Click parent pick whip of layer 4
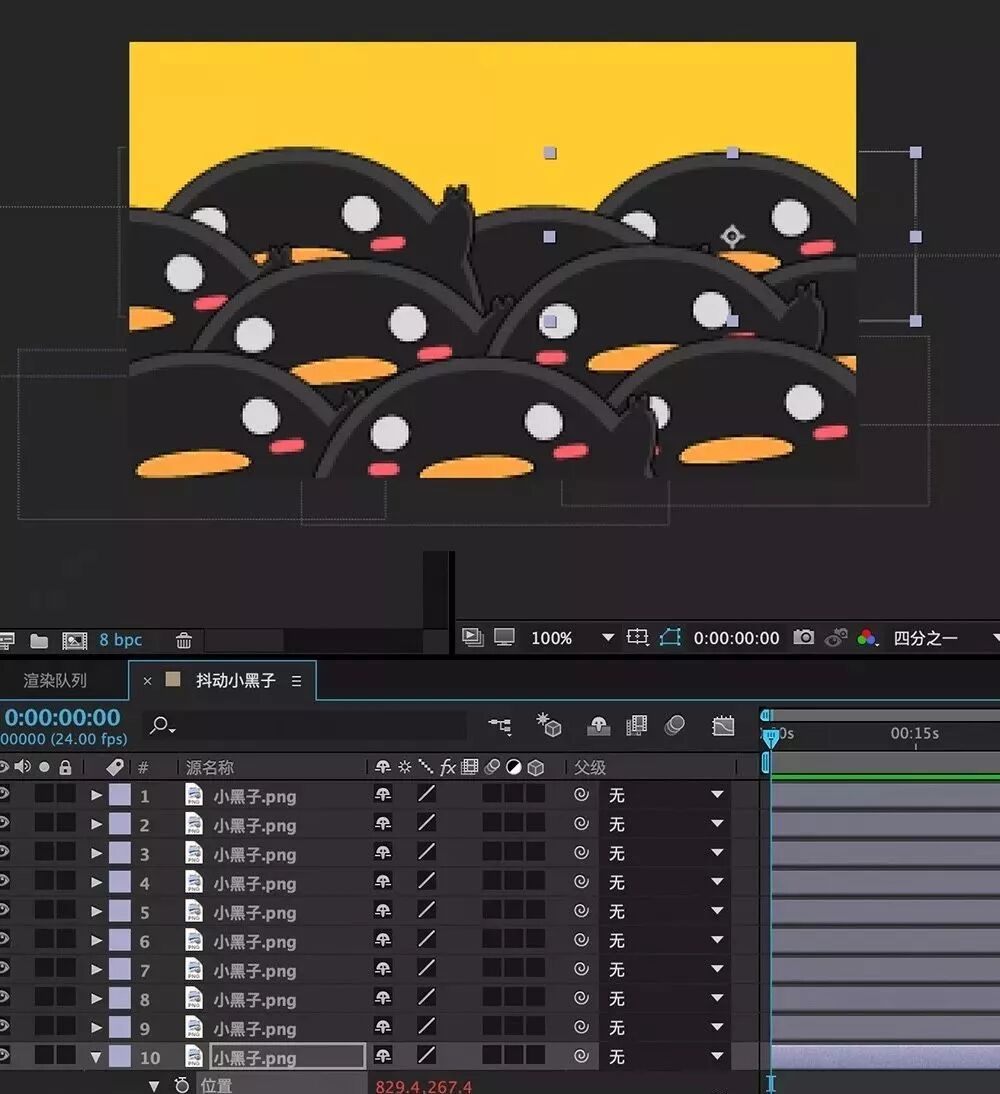The width and height of the screenshot is (1000, 1094). point(581,882)
